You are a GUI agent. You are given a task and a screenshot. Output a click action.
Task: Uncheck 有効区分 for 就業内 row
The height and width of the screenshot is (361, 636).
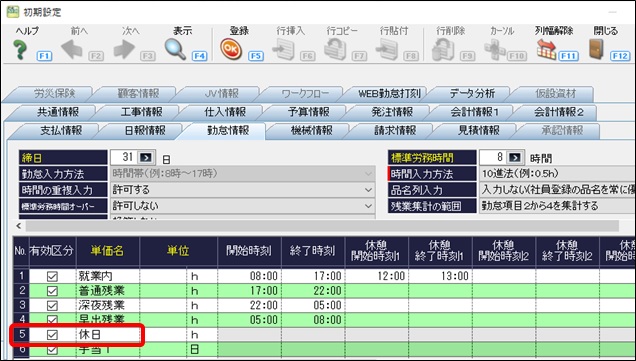tap(52, 277)
